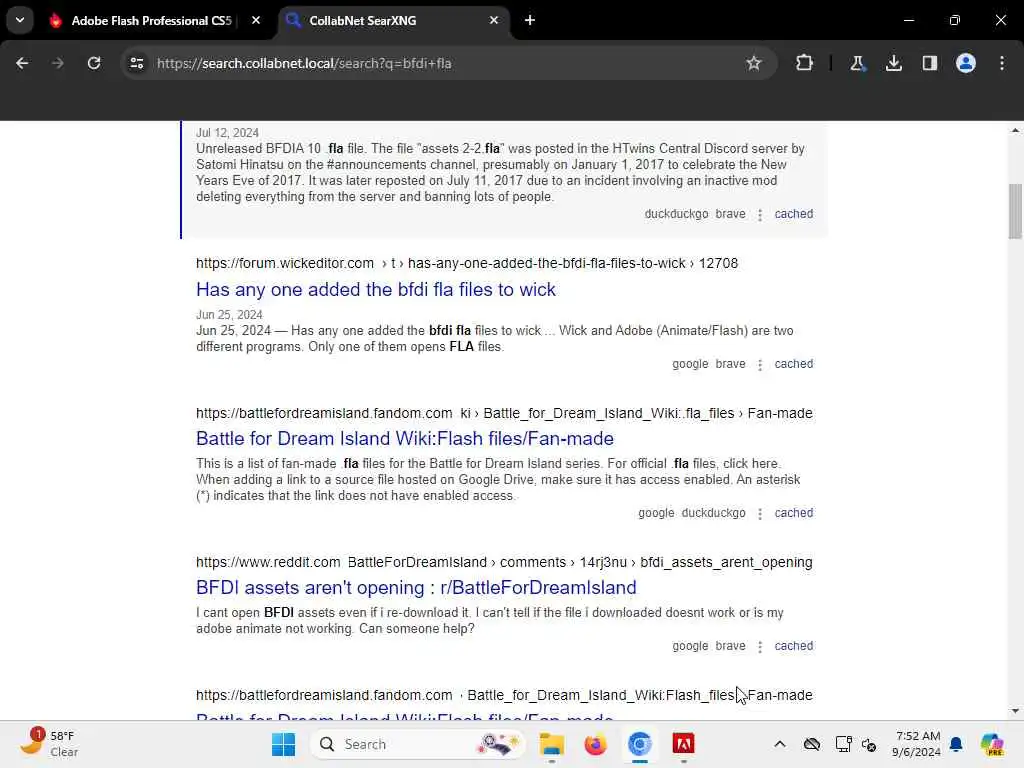Open cached link for the reddit result
The image size is (1024, 768).
tap(793, 646)
